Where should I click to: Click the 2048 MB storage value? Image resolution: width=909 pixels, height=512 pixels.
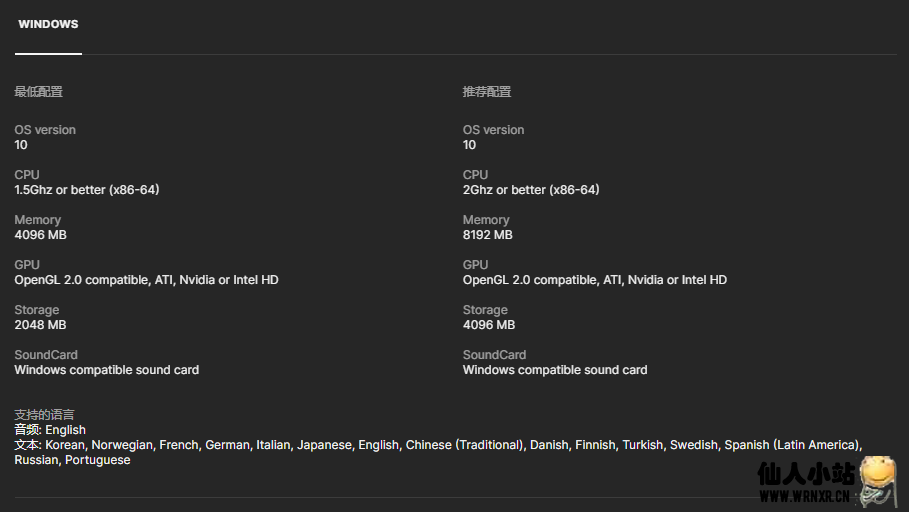coord(40,325)
